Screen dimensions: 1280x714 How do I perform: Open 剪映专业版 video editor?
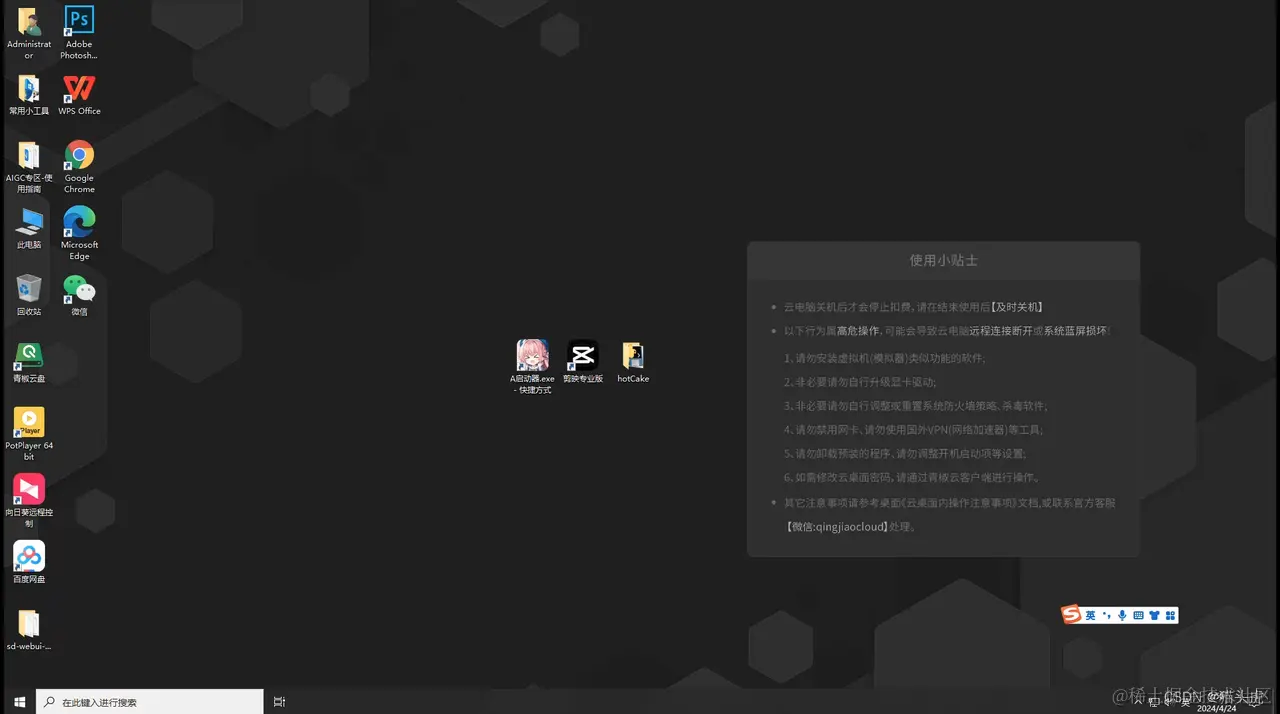(583, 355)
